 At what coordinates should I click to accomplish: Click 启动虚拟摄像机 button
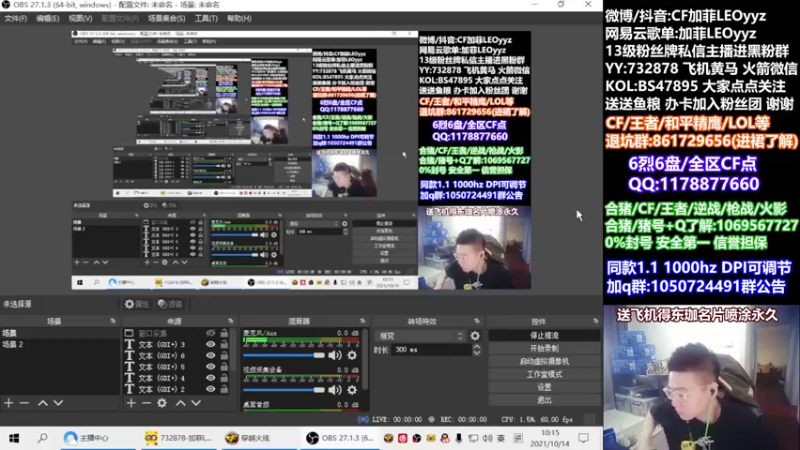pos(544,361)
